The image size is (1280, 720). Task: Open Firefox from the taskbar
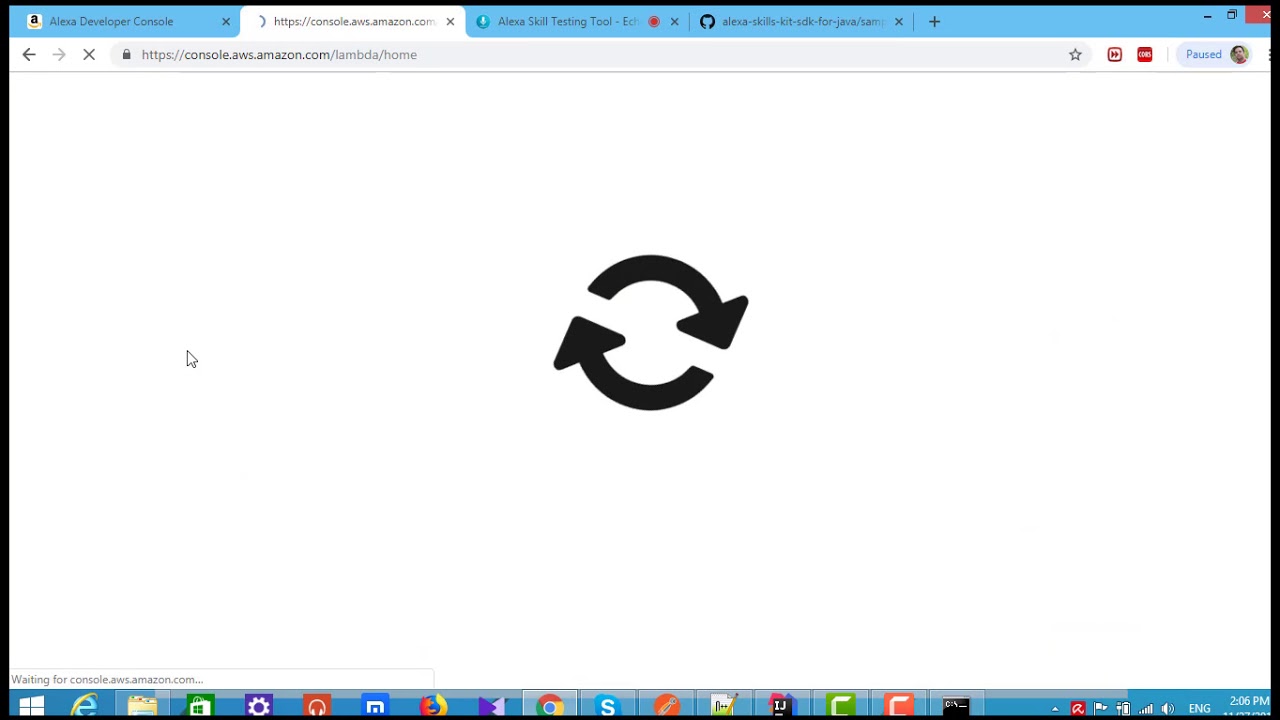click(433, 707)
